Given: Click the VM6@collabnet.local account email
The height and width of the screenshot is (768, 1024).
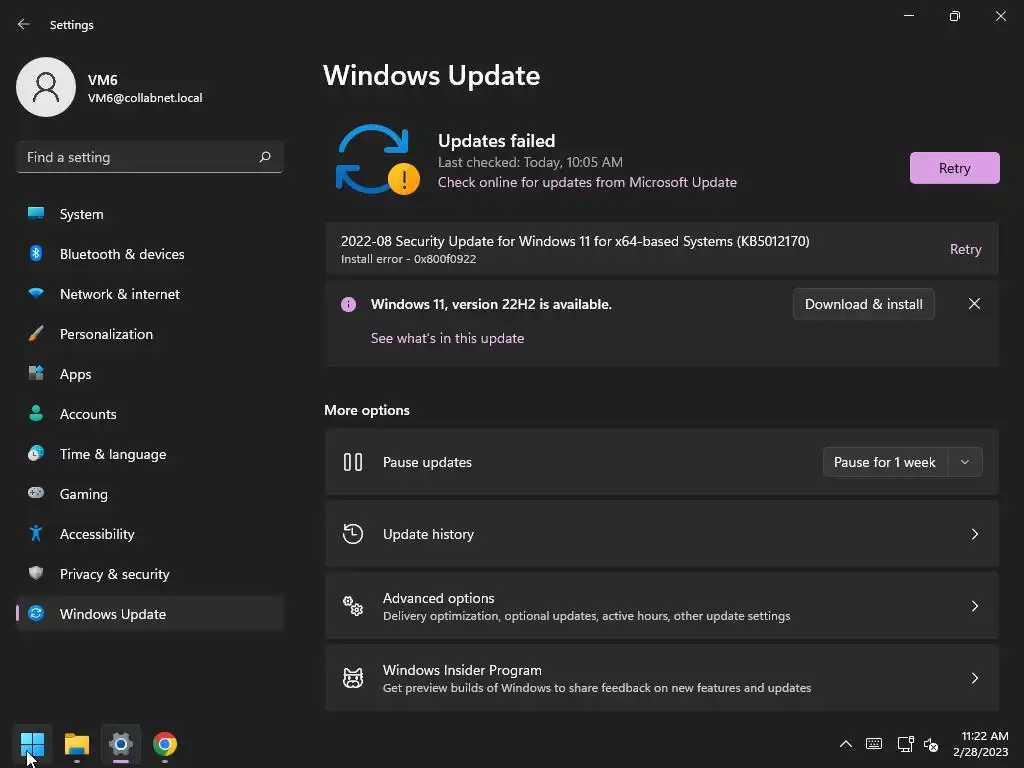Looking at the screenshot, I should (145, 98).
